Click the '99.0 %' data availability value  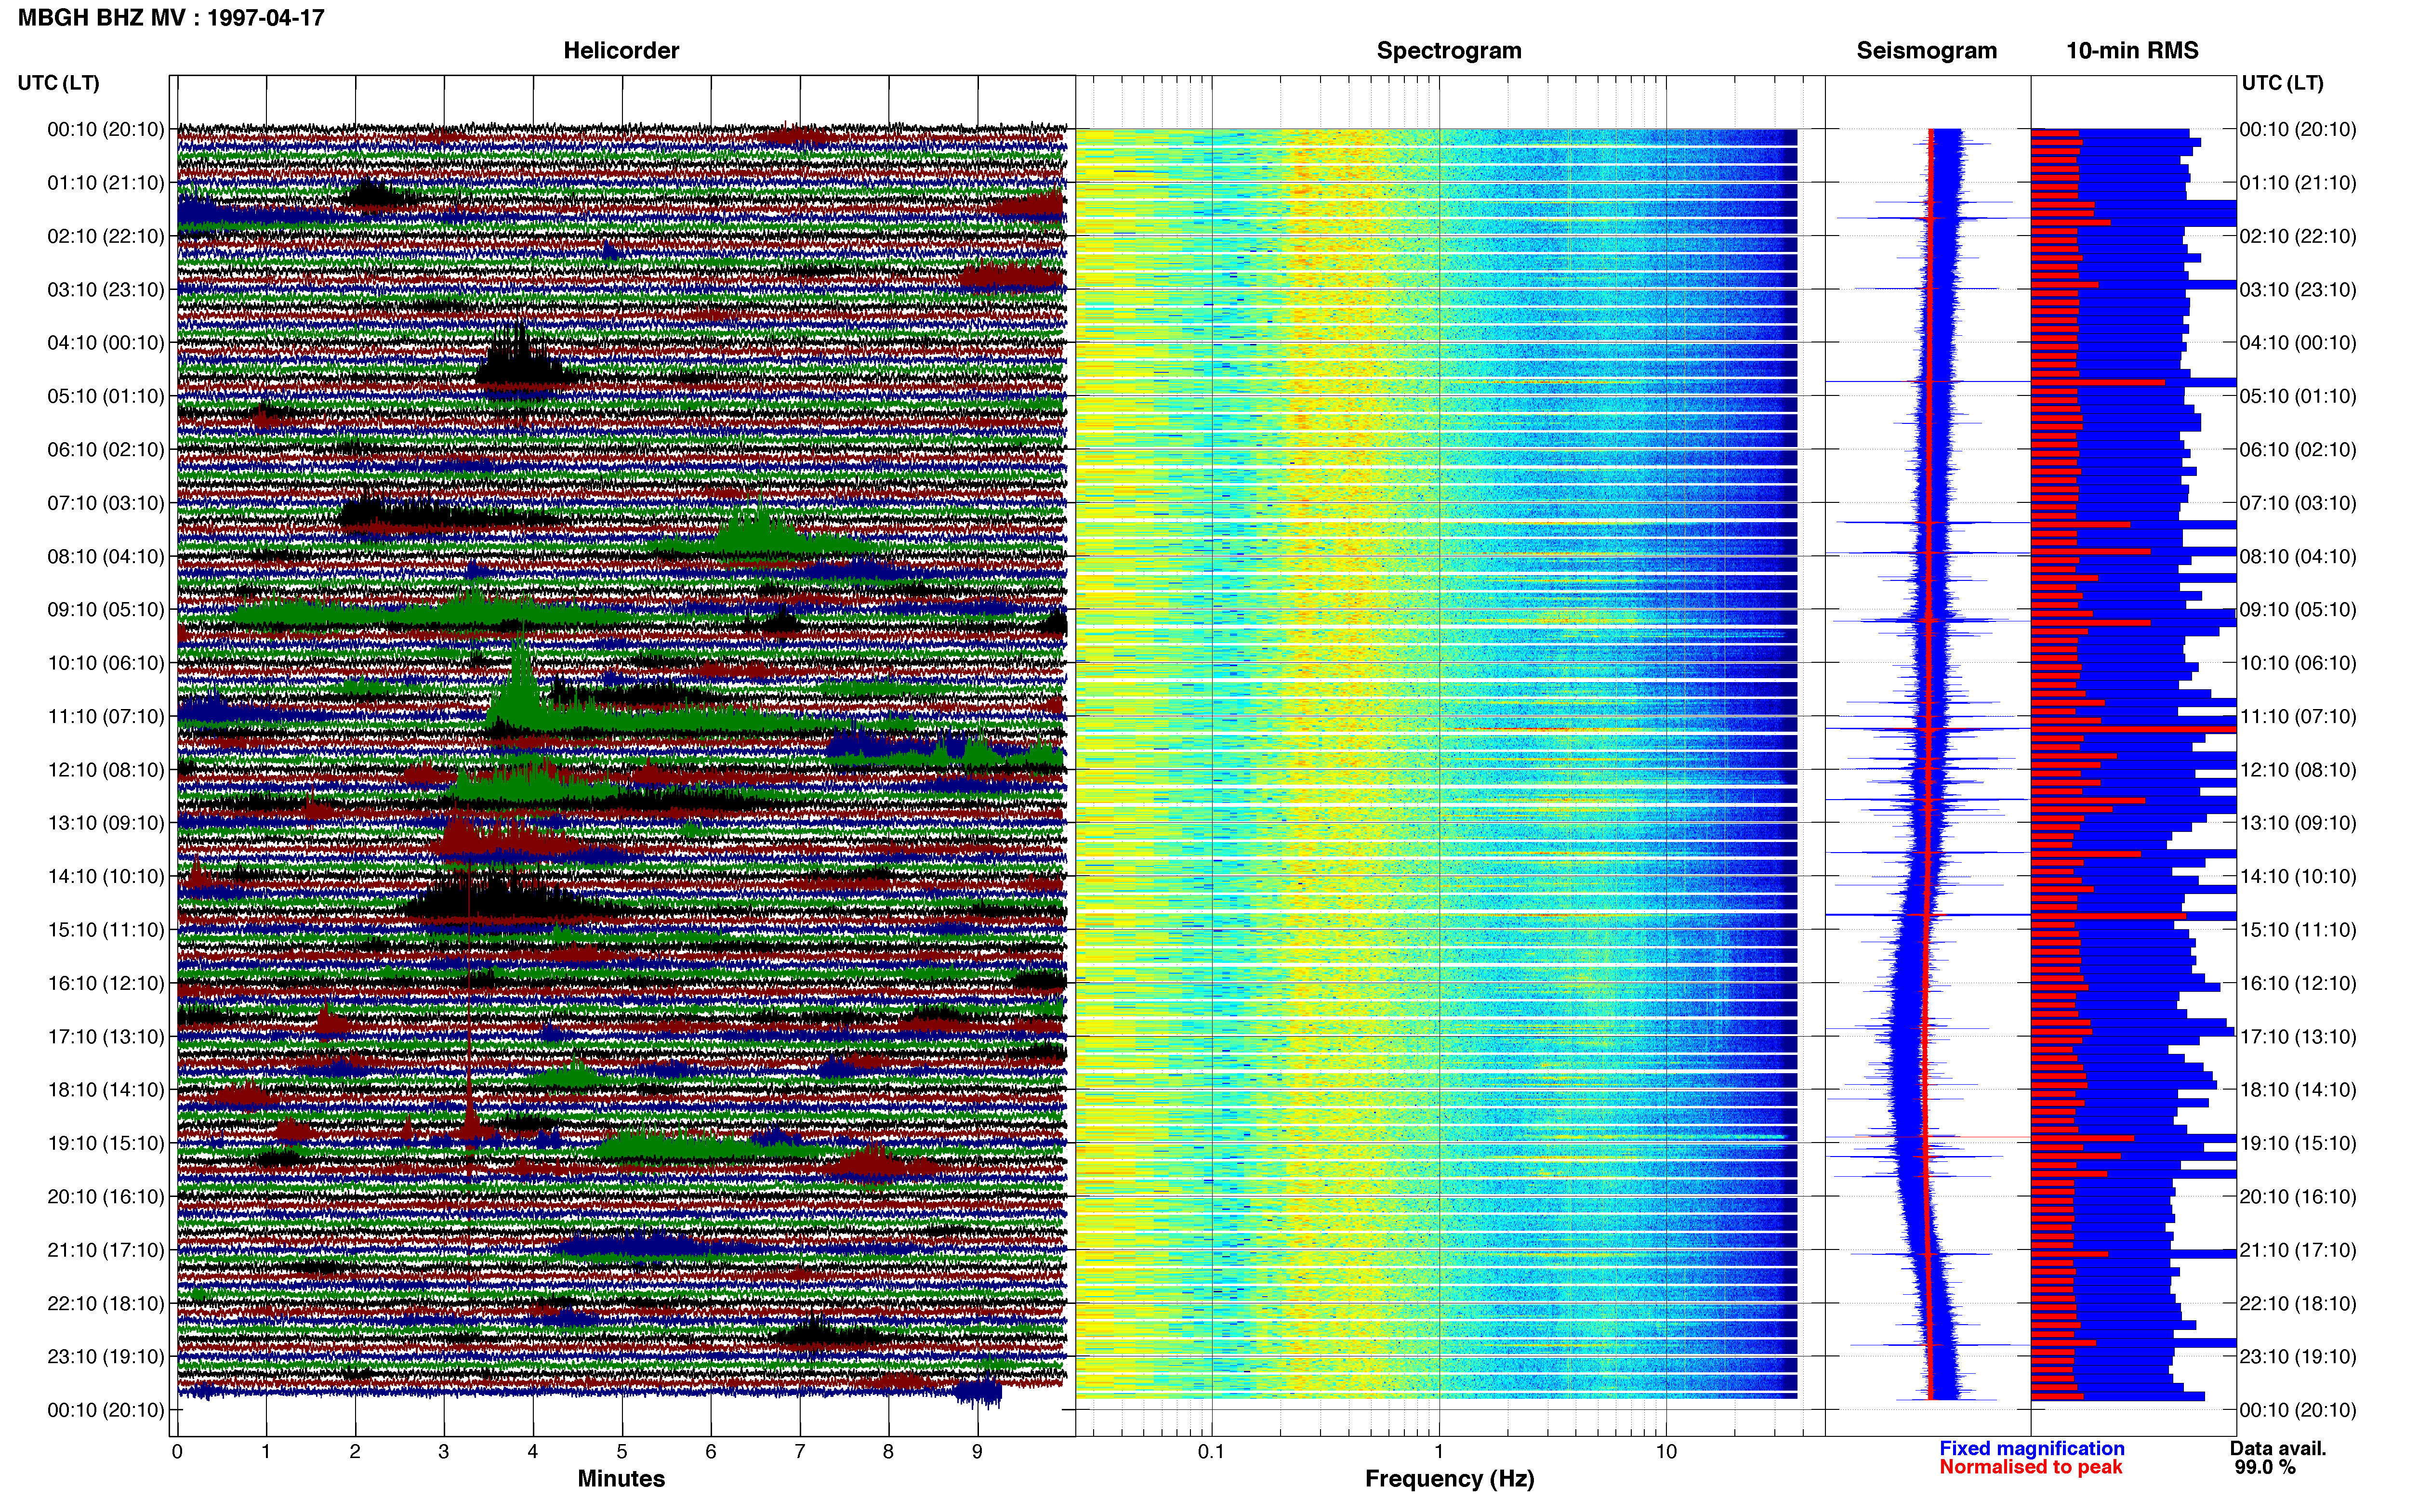(2265, 1467)
